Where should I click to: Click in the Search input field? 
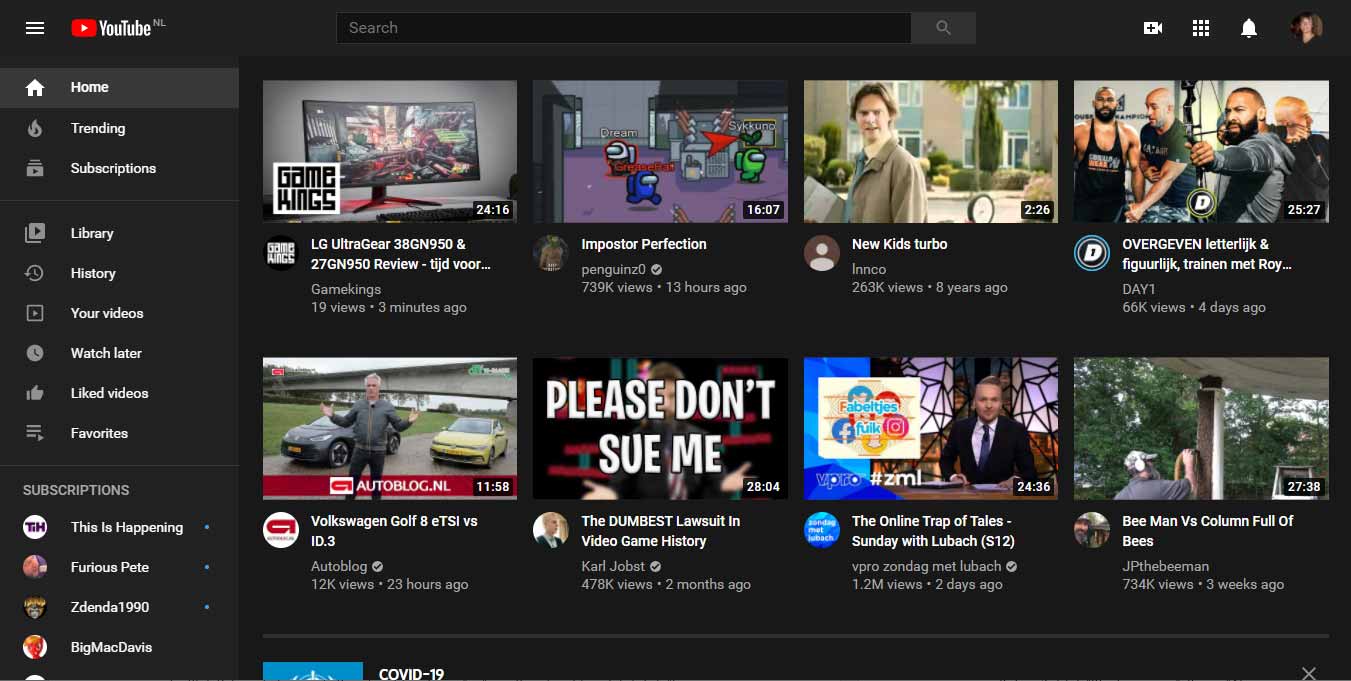623,28
